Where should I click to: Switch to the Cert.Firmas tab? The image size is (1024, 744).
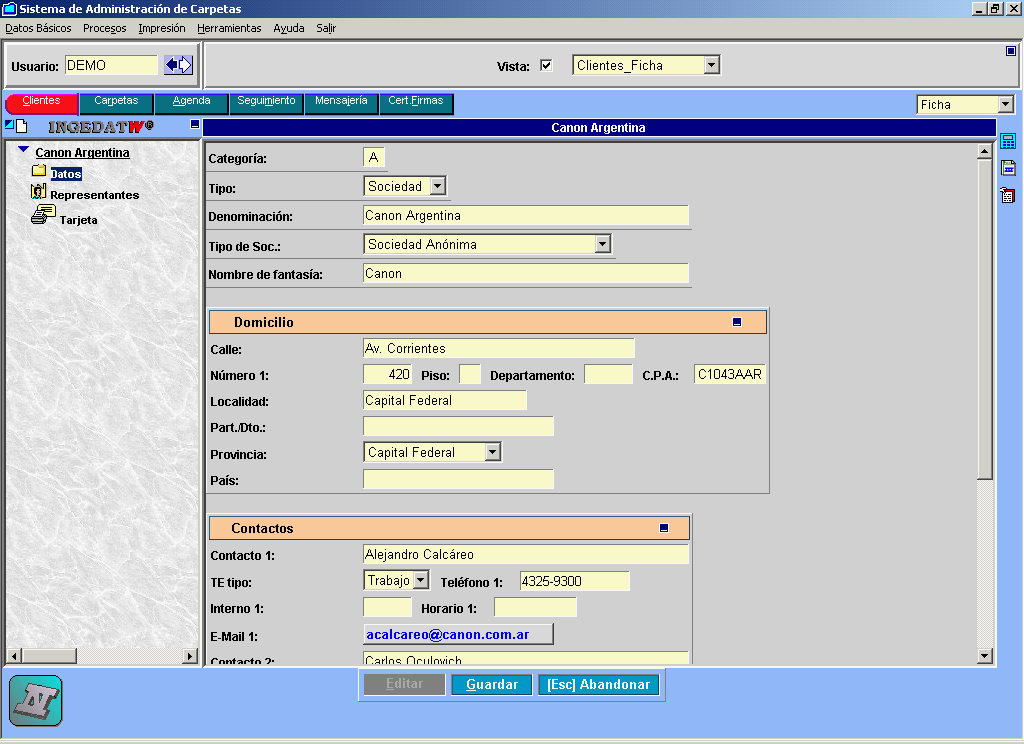416,103
